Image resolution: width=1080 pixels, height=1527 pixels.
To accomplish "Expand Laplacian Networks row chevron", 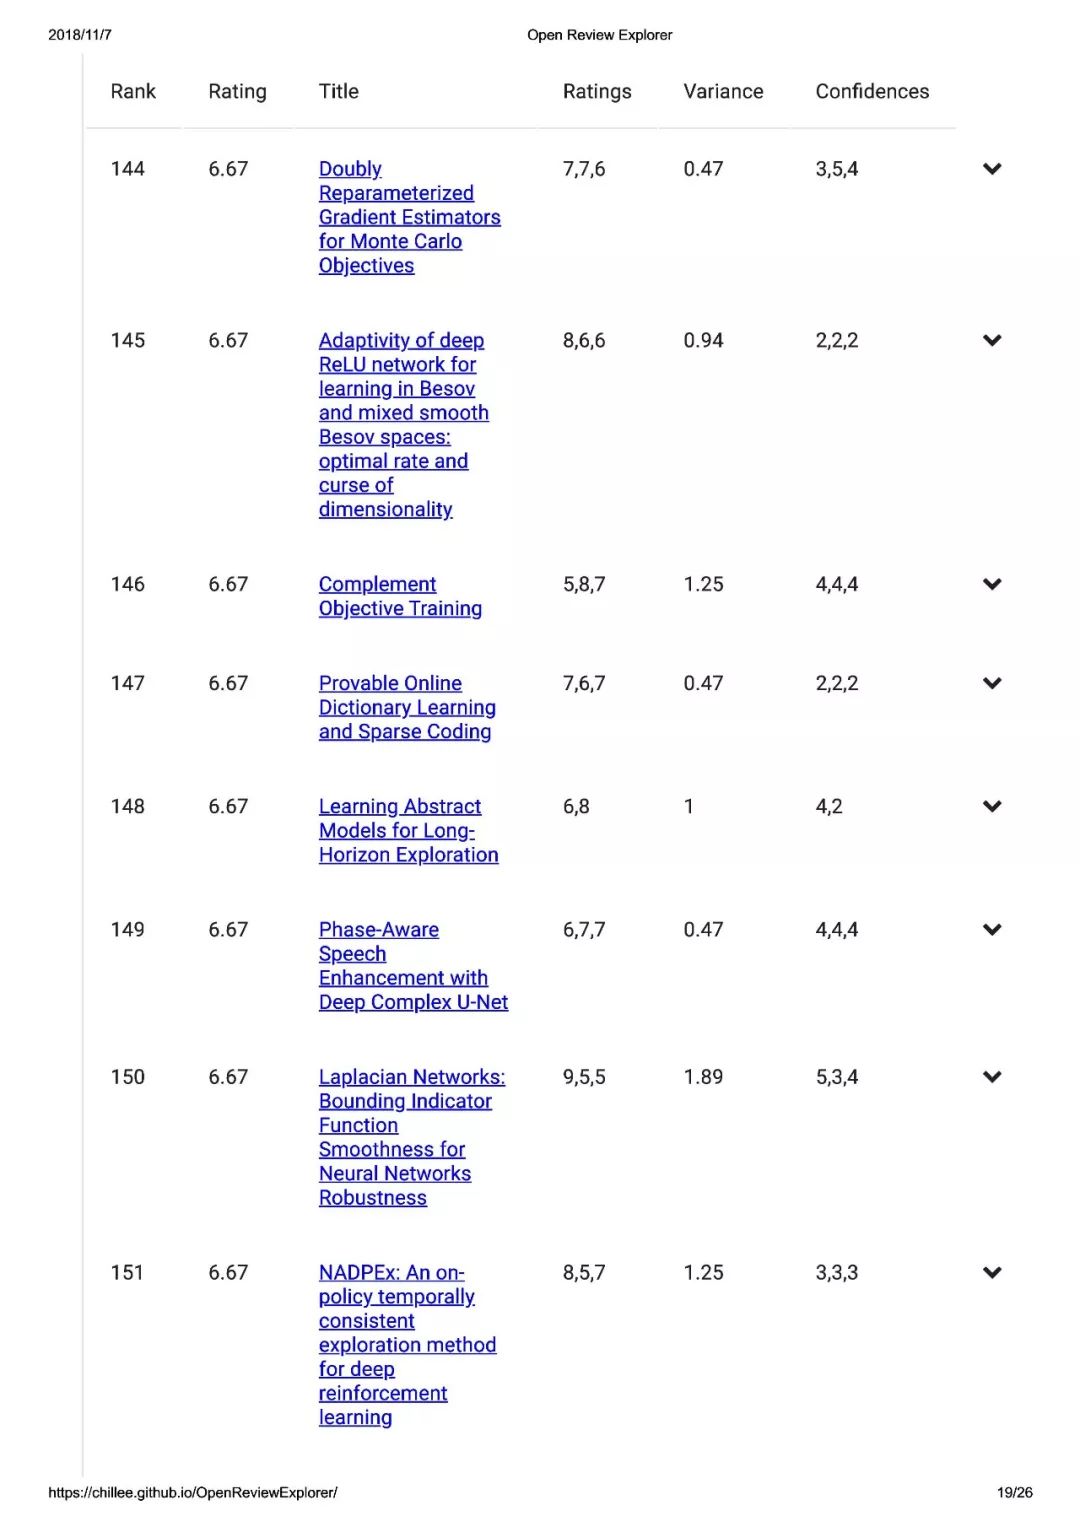I will [992, 1078].
